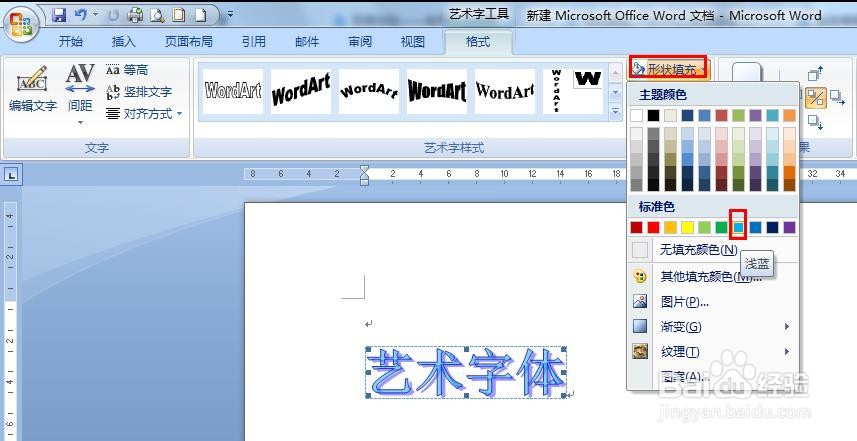Open the 视图 tab
The image size is (857, 441).
click(x=413, y=42)
